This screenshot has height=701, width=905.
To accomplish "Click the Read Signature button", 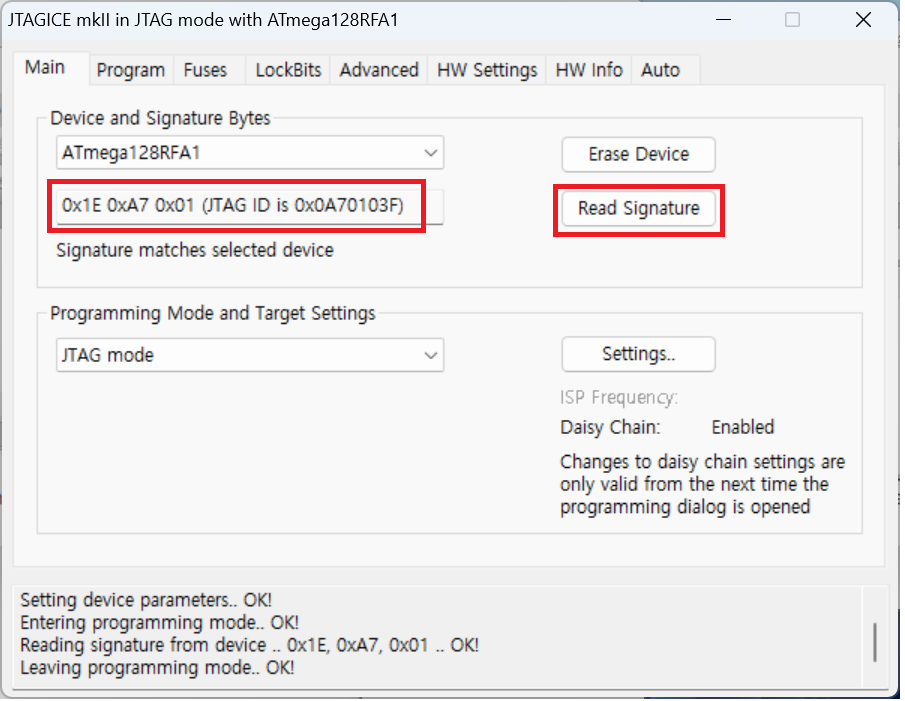I will (639, 208).
